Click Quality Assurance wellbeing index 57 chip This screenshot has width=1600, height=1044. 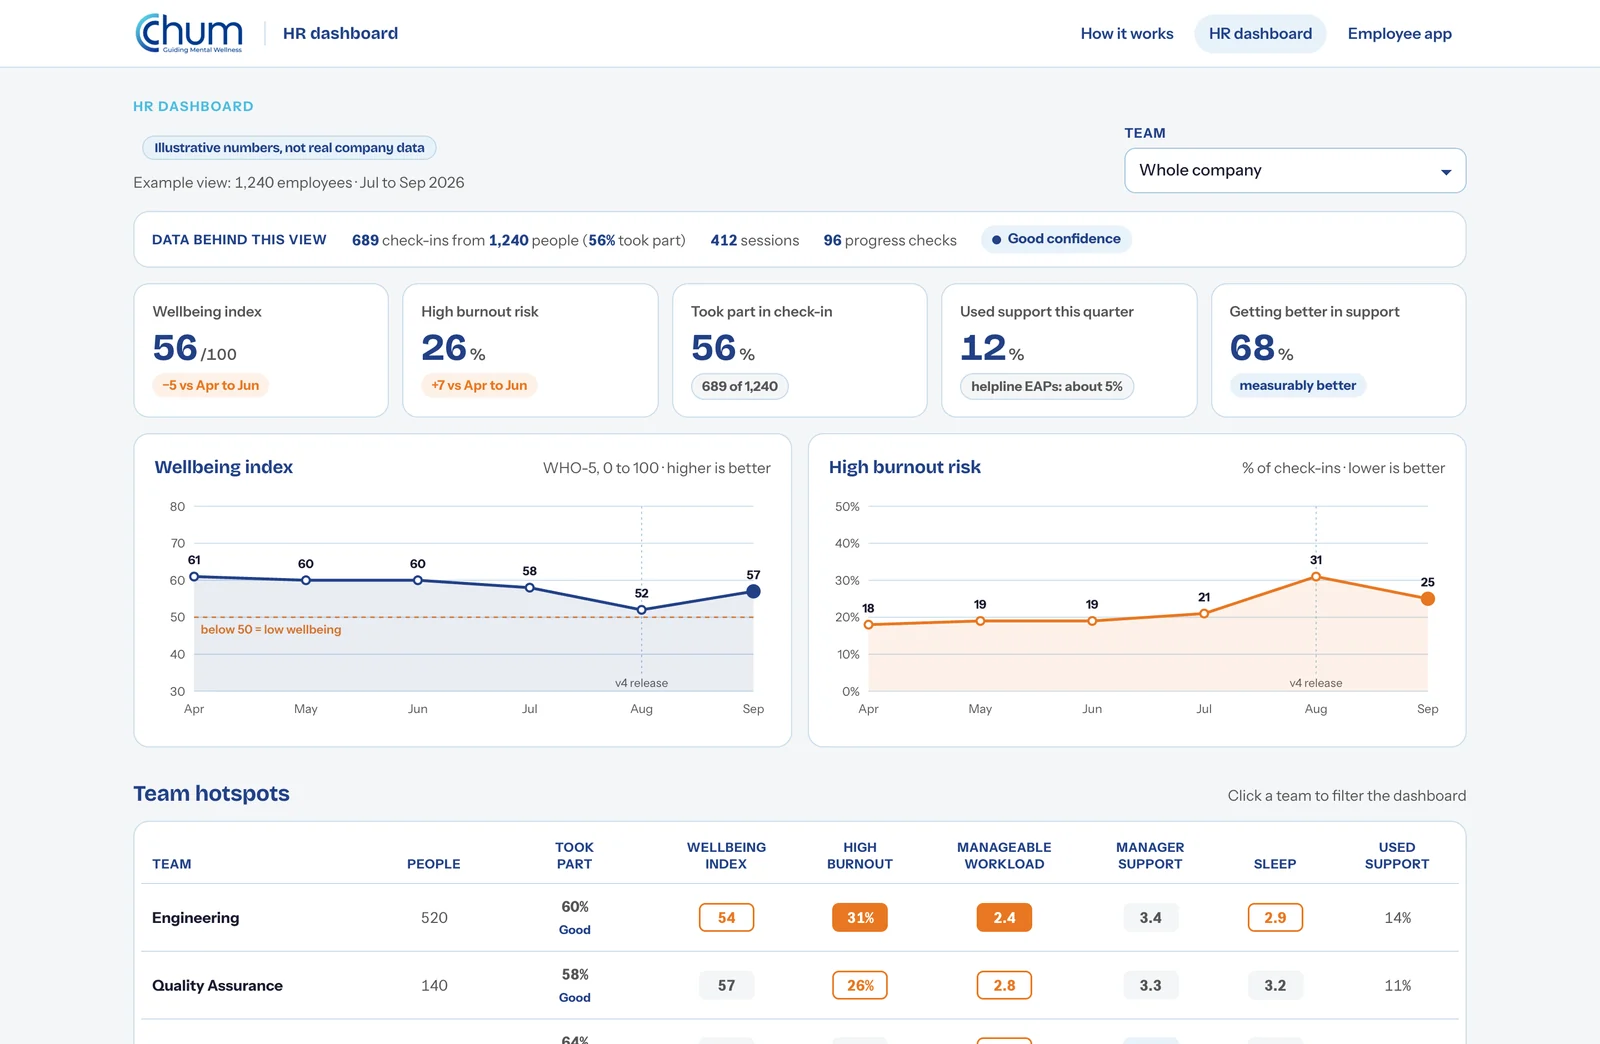pos(727,986)
